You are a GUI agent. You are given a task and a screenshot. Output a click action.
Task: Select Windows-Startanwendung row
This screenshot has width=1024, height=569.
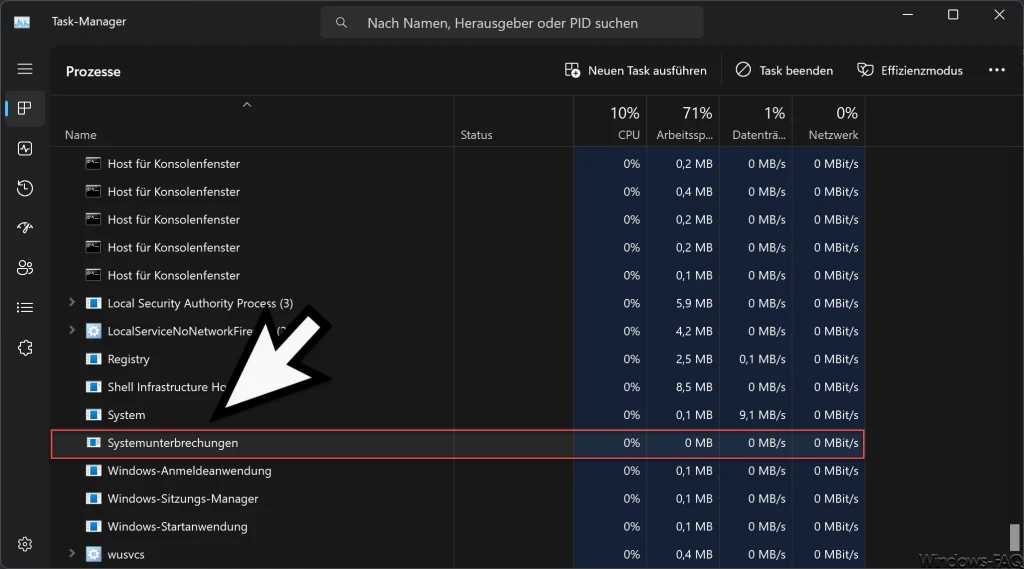click(x=458, y=527)
